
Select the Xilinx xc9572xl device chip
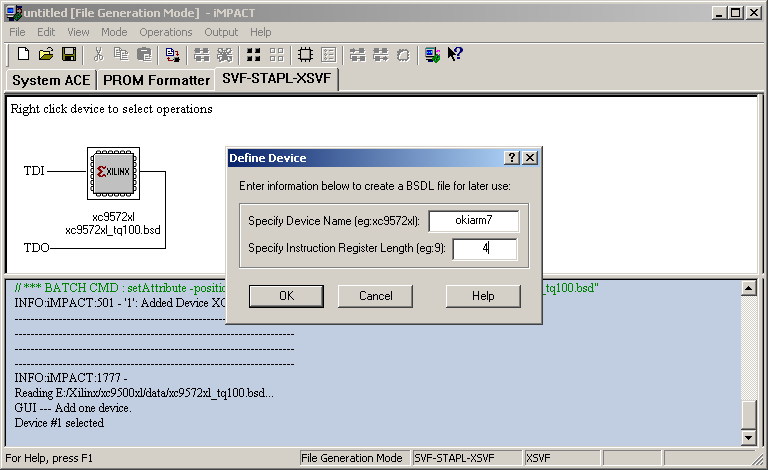tap(114, 173)
